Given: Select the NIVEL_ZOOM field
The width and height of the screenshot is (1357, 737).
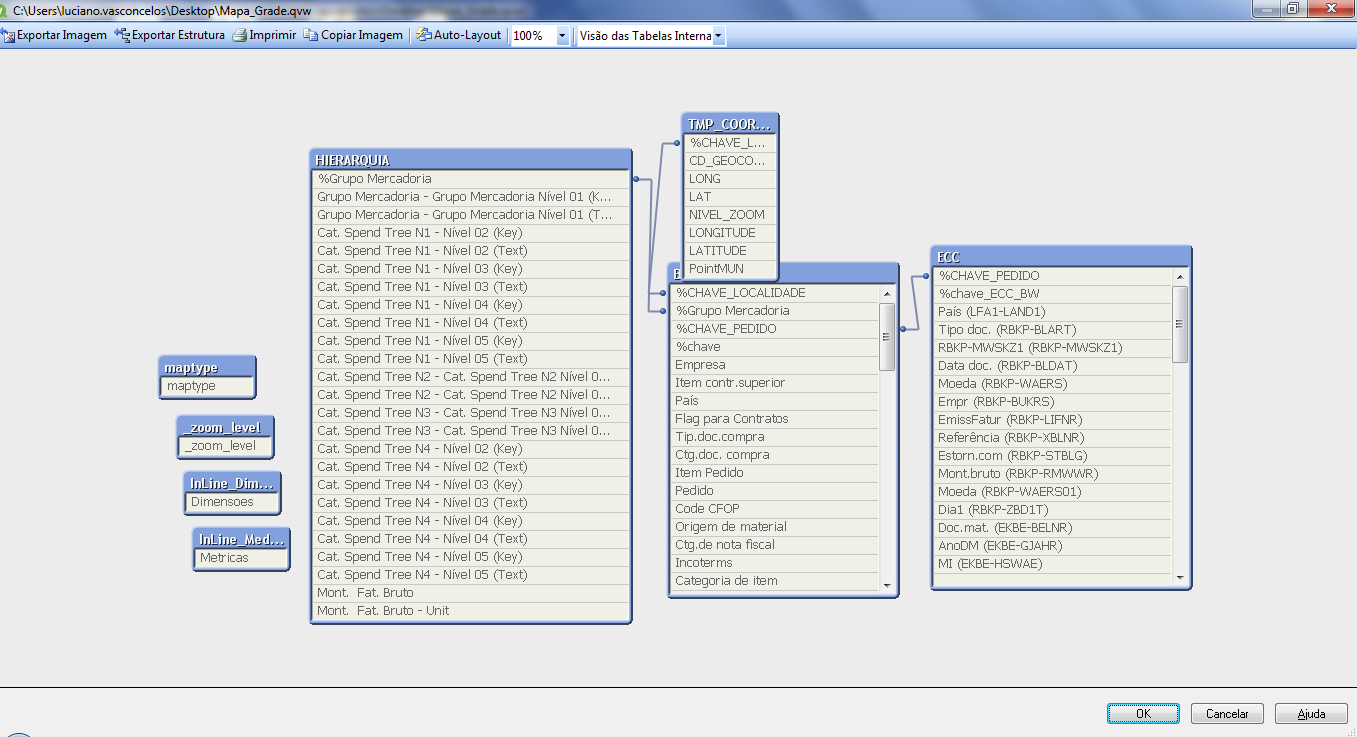Looking at the screenshot, I should point(730,215).
